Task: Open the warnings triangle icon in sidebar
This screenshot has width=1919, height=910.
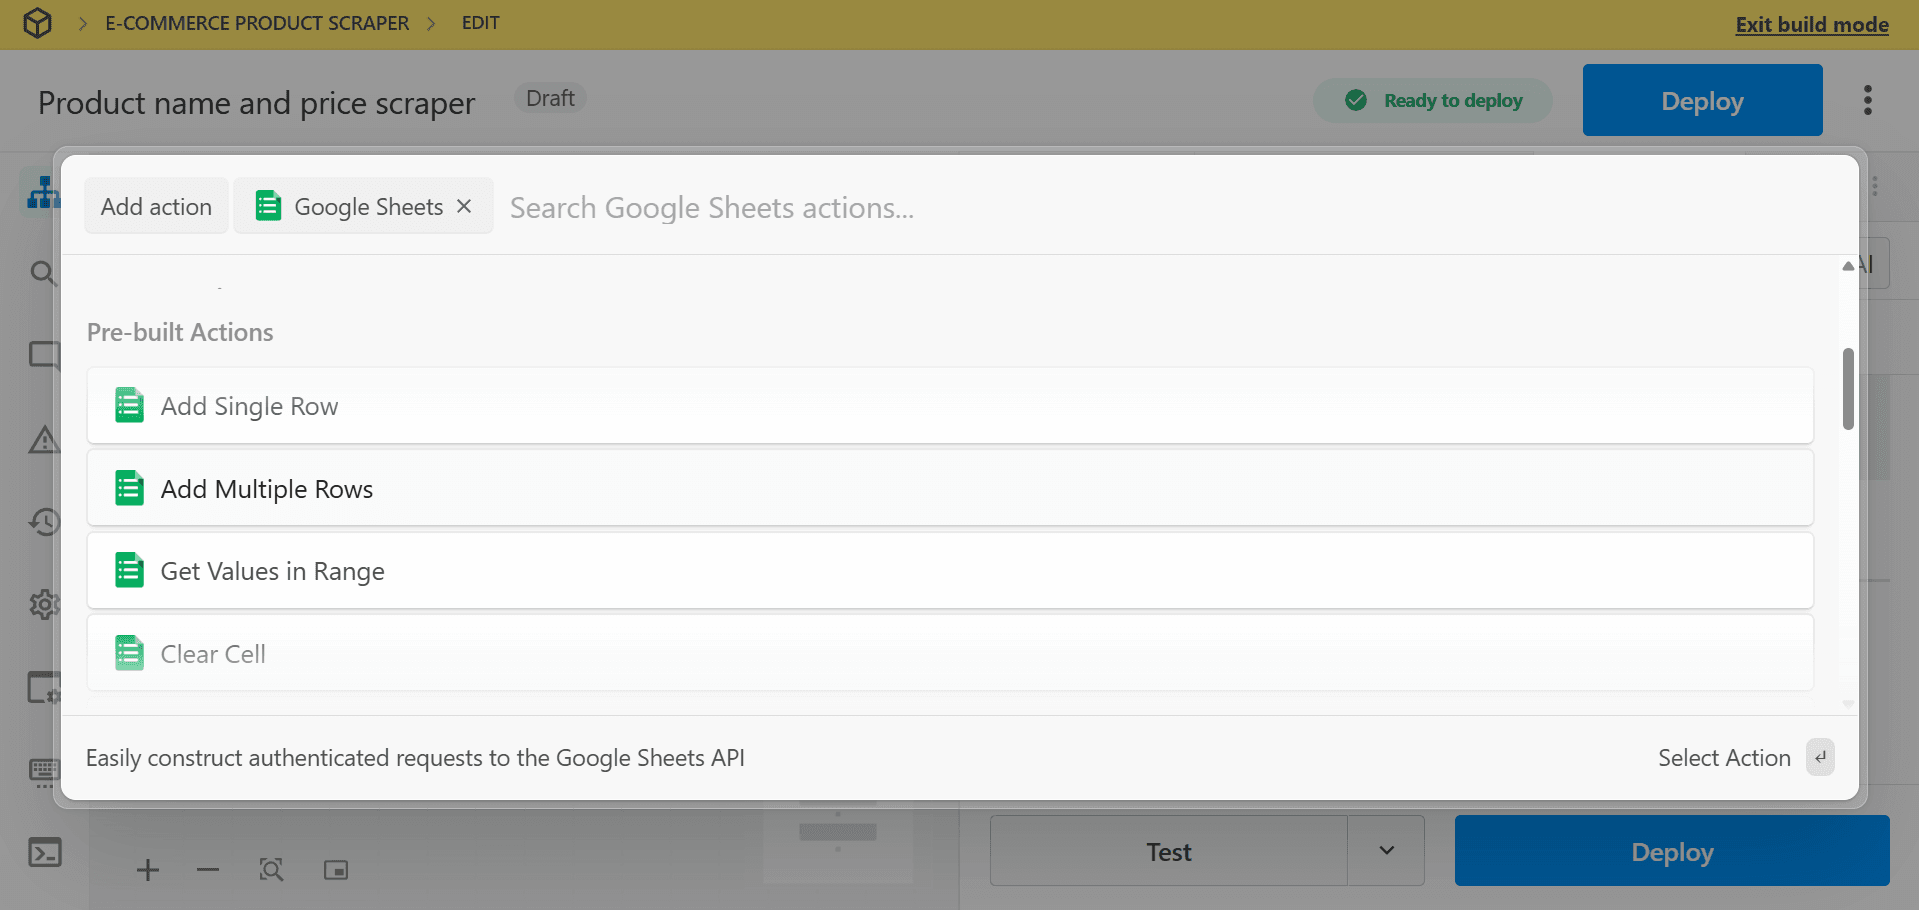Action: [44, 439]
